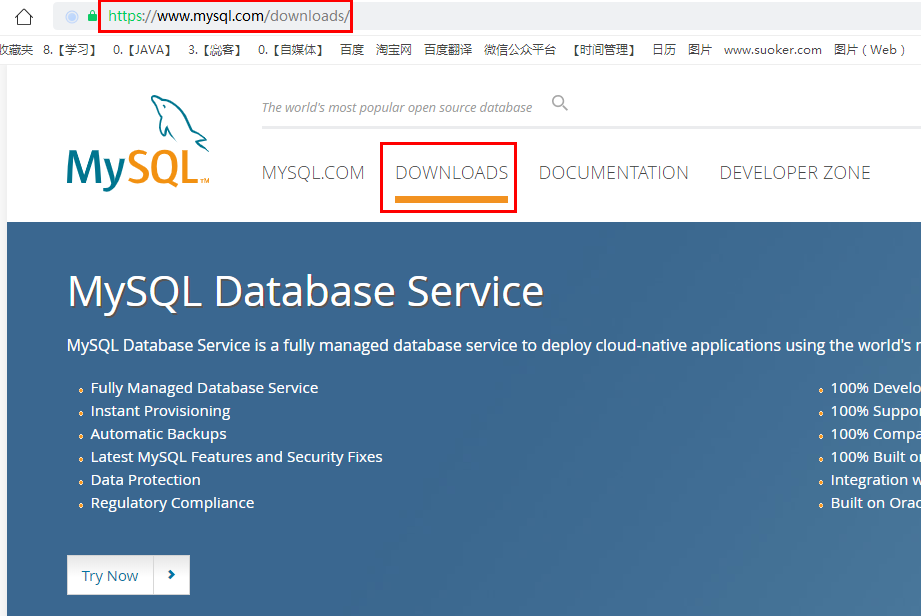Open the 淘宝网 bookmark
Image resolution: width=921 pixels, height=616 pixels.
[391, 49]
